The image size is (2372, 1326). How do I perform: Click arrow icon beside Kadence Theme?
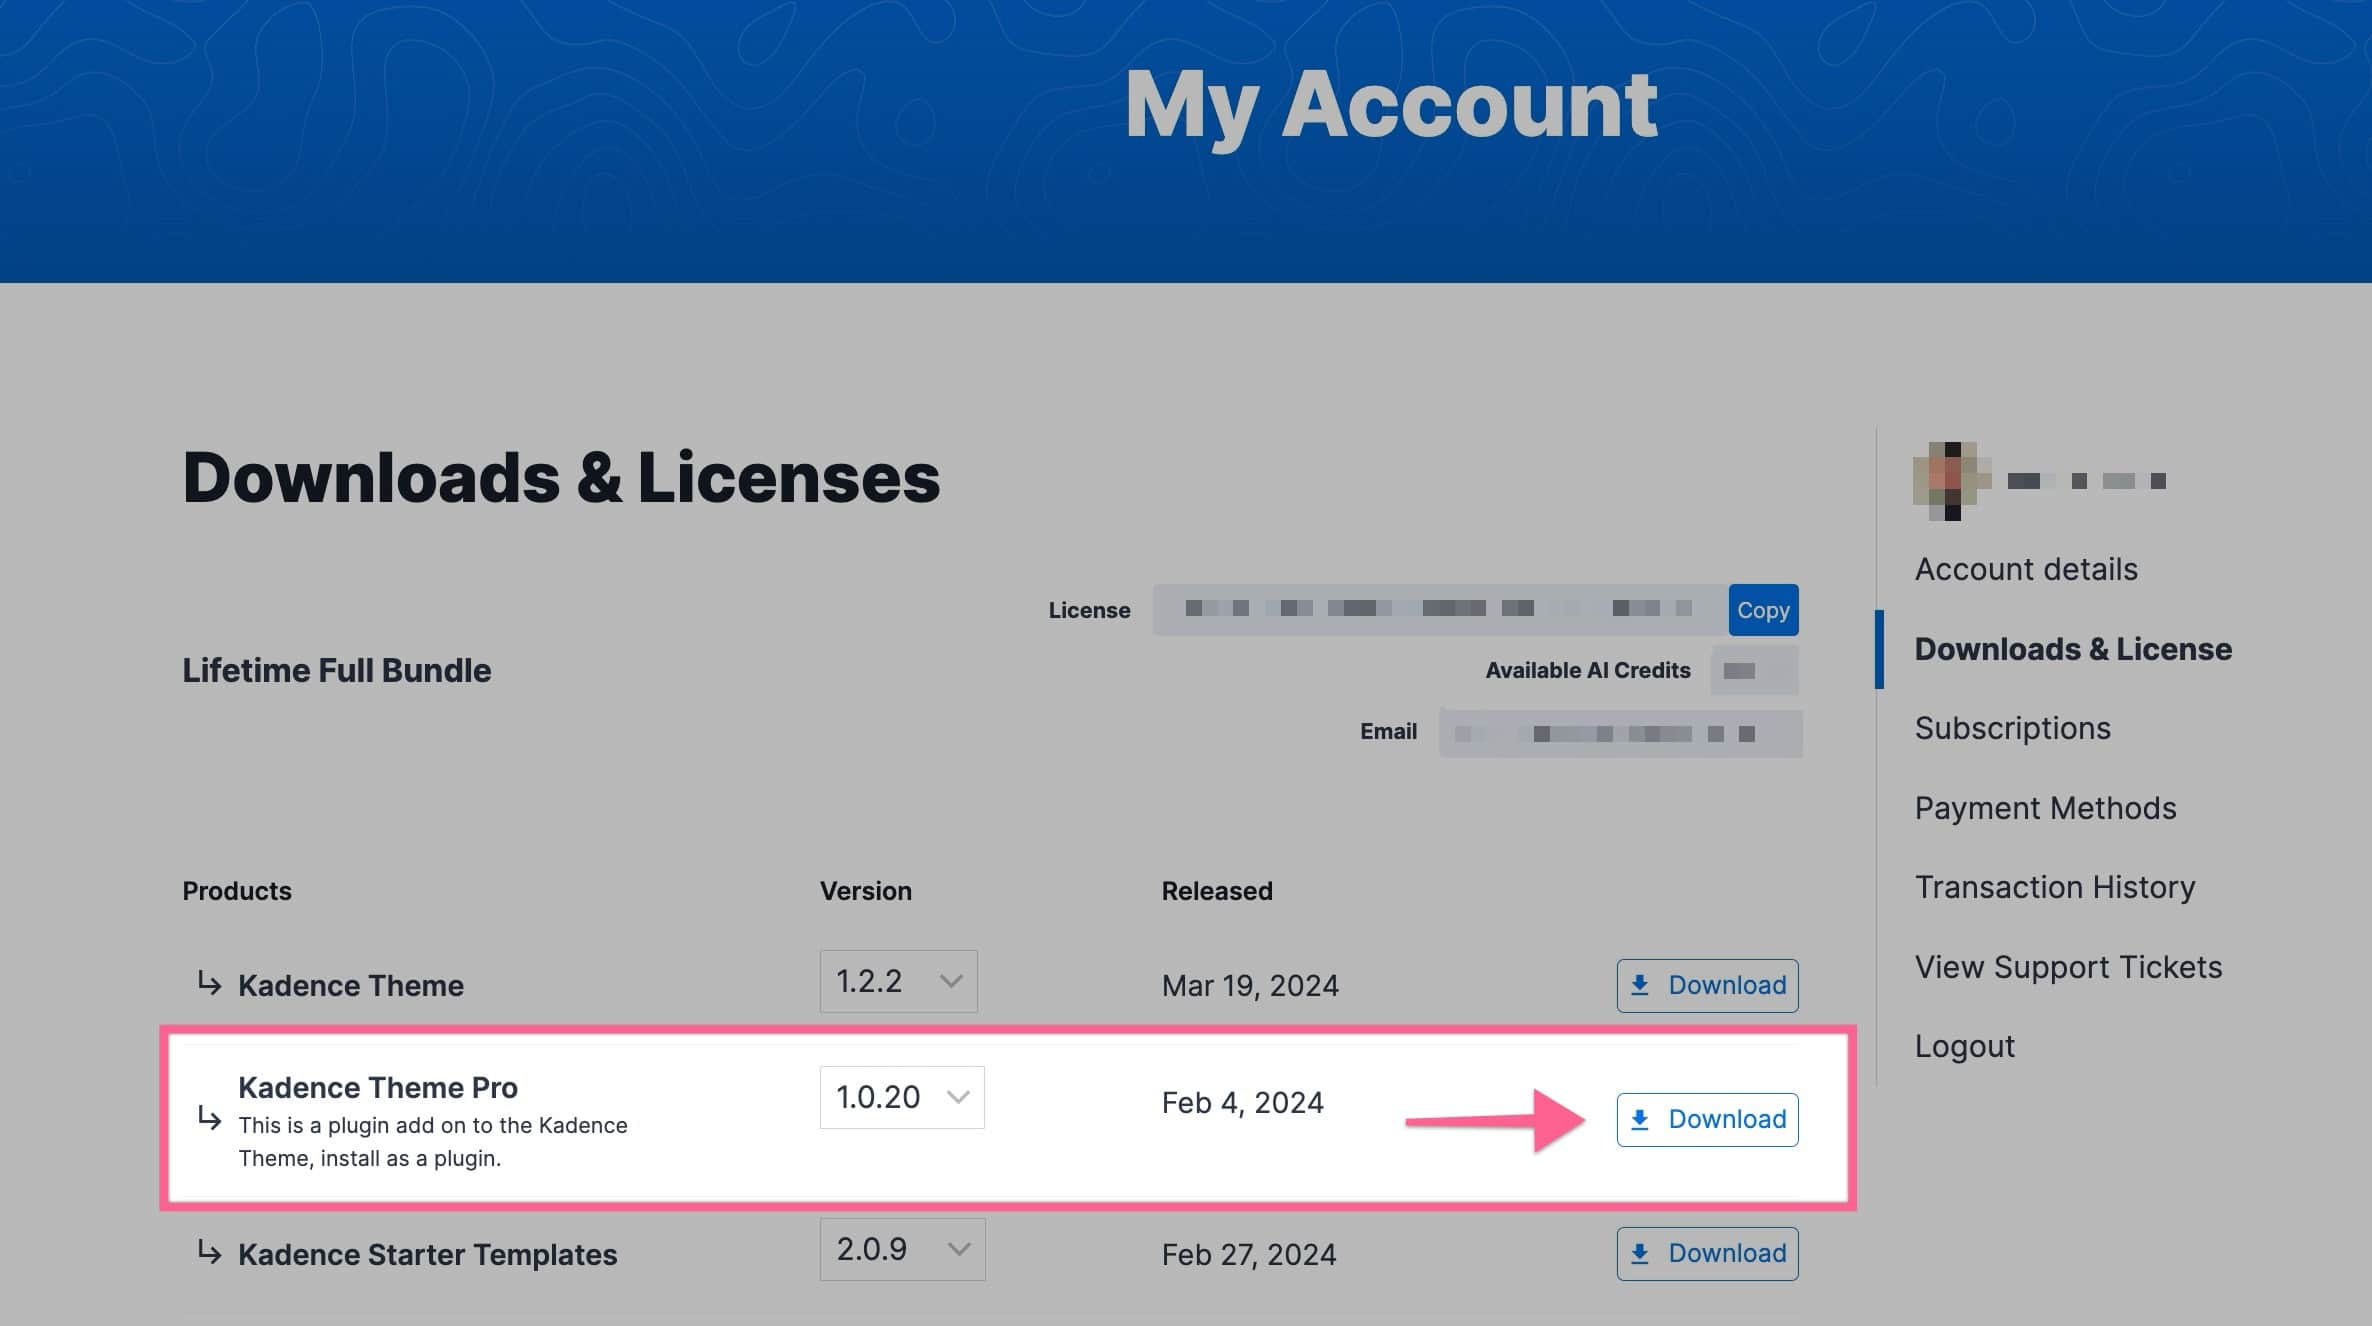[209, 984]
